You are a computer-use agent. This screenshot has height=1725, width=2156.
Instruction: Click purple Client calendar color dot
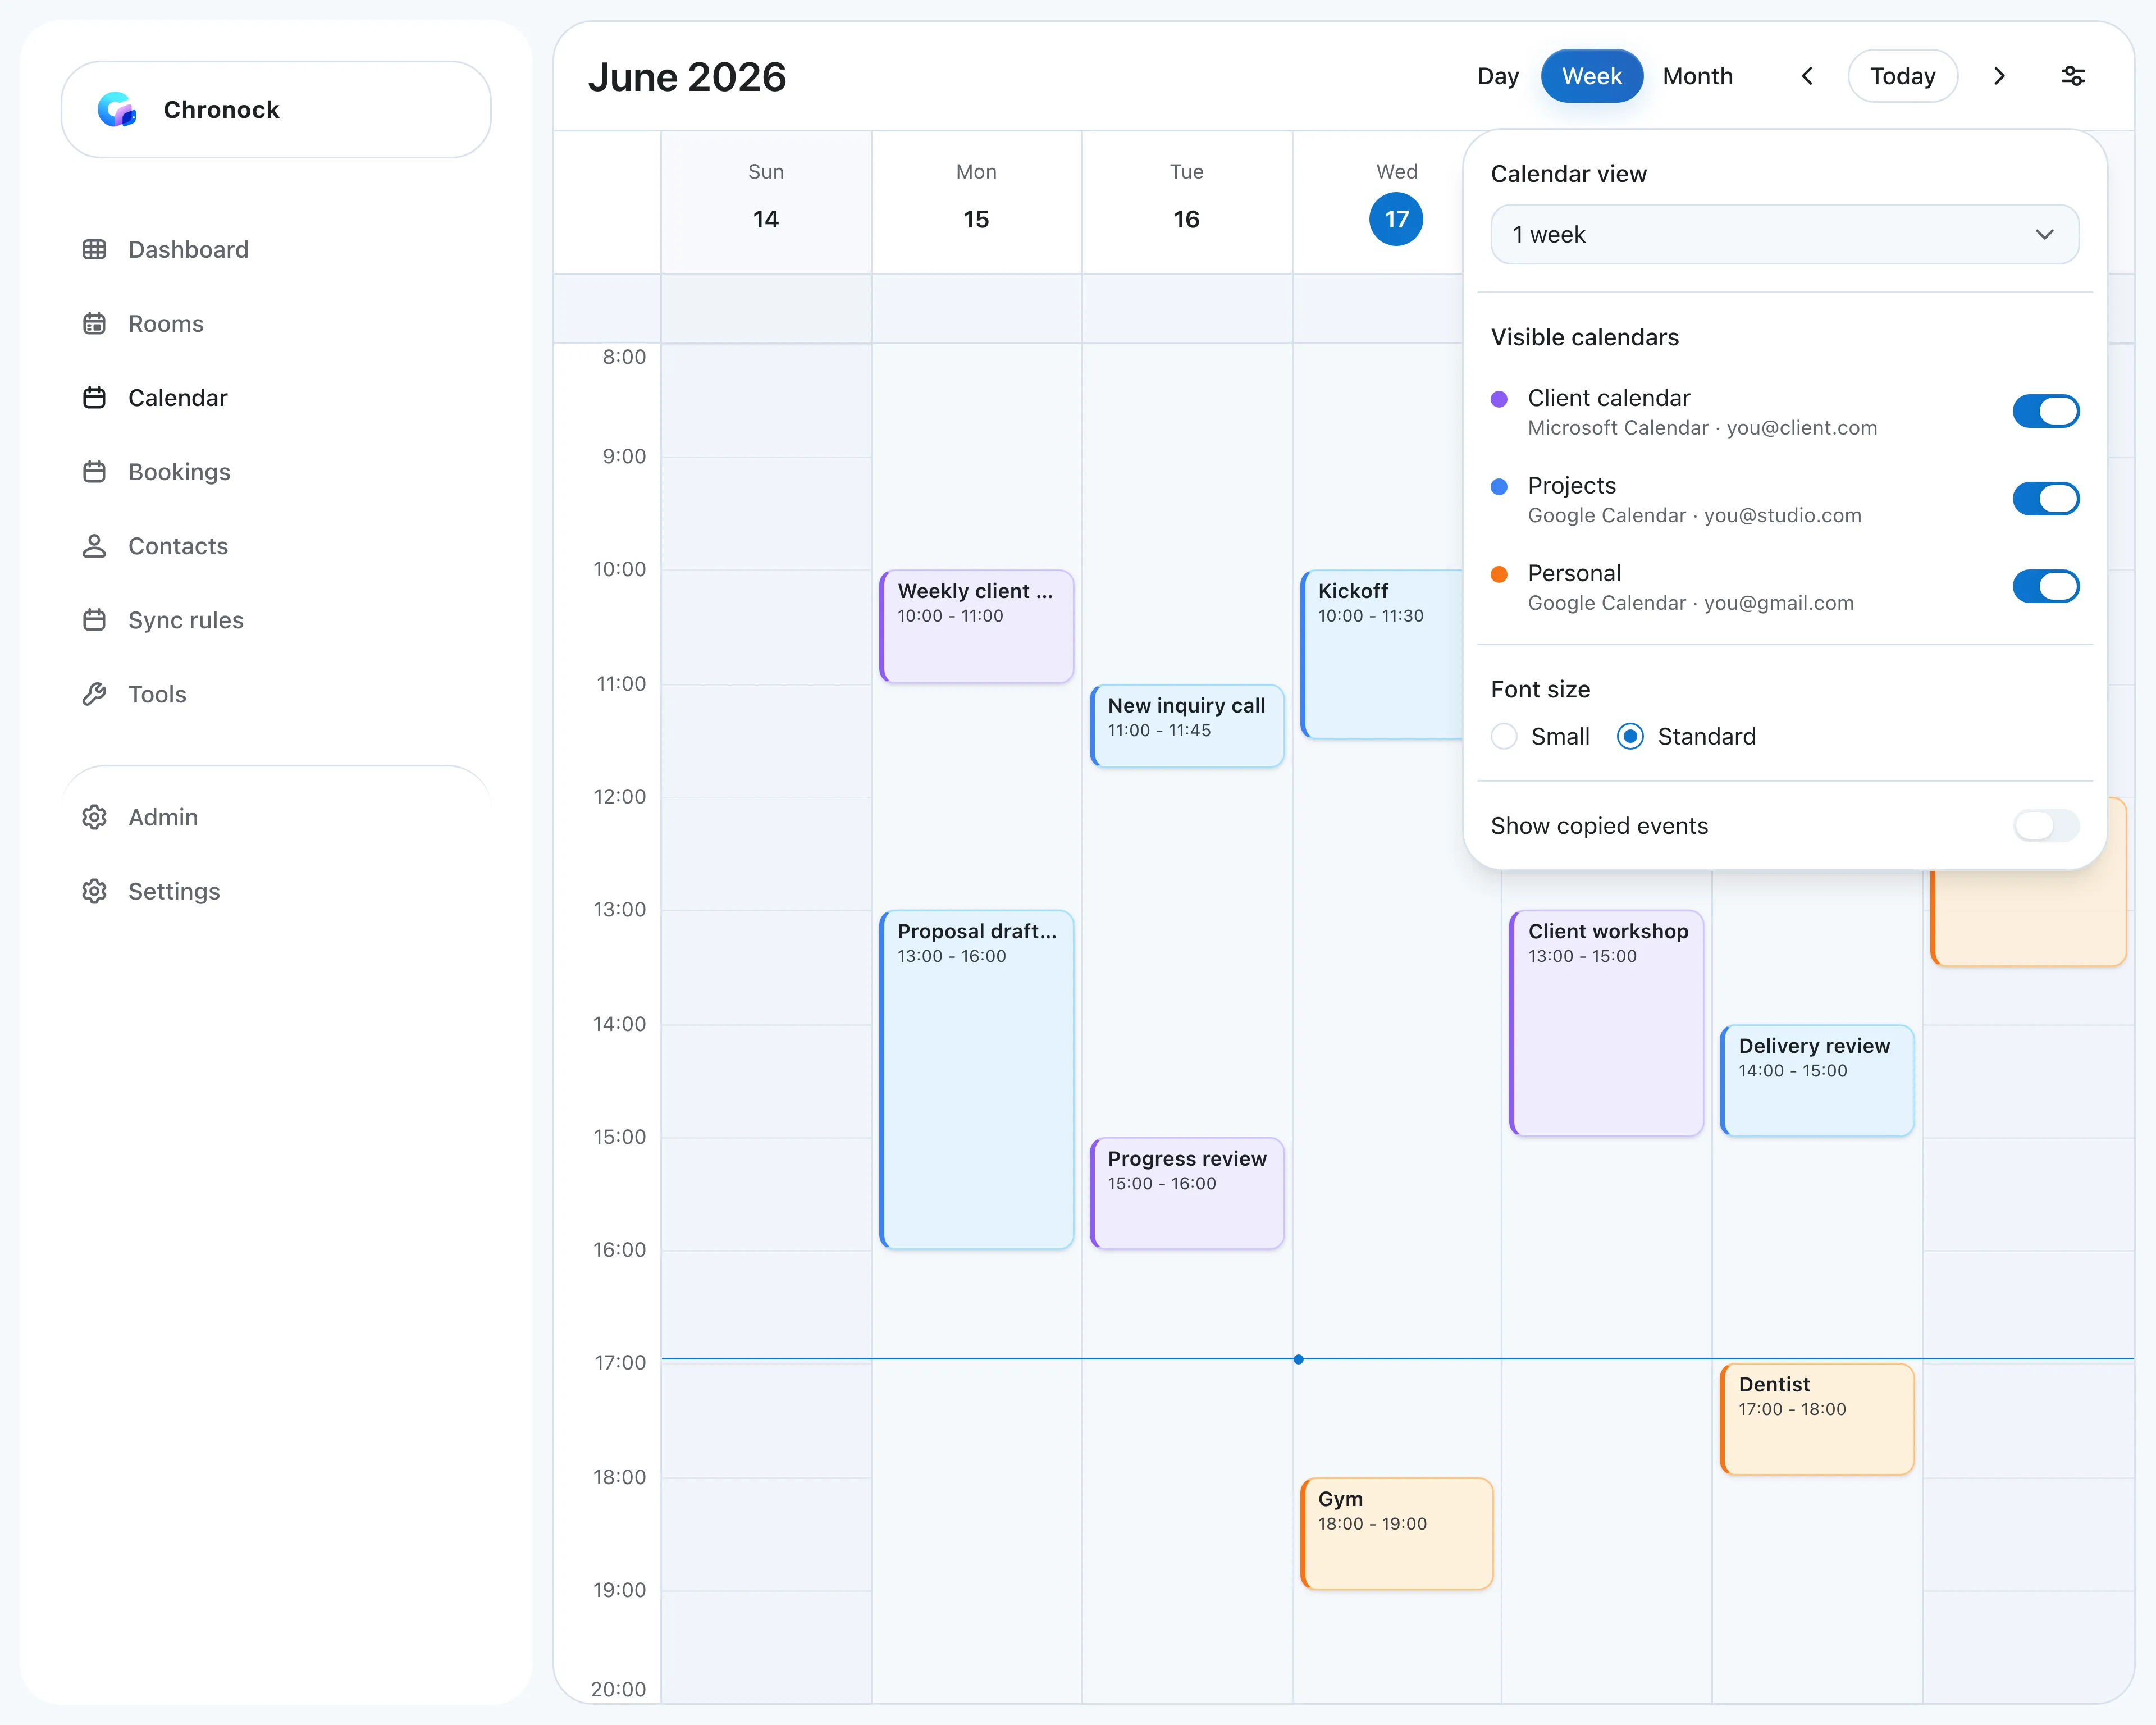click(1498, 399)
